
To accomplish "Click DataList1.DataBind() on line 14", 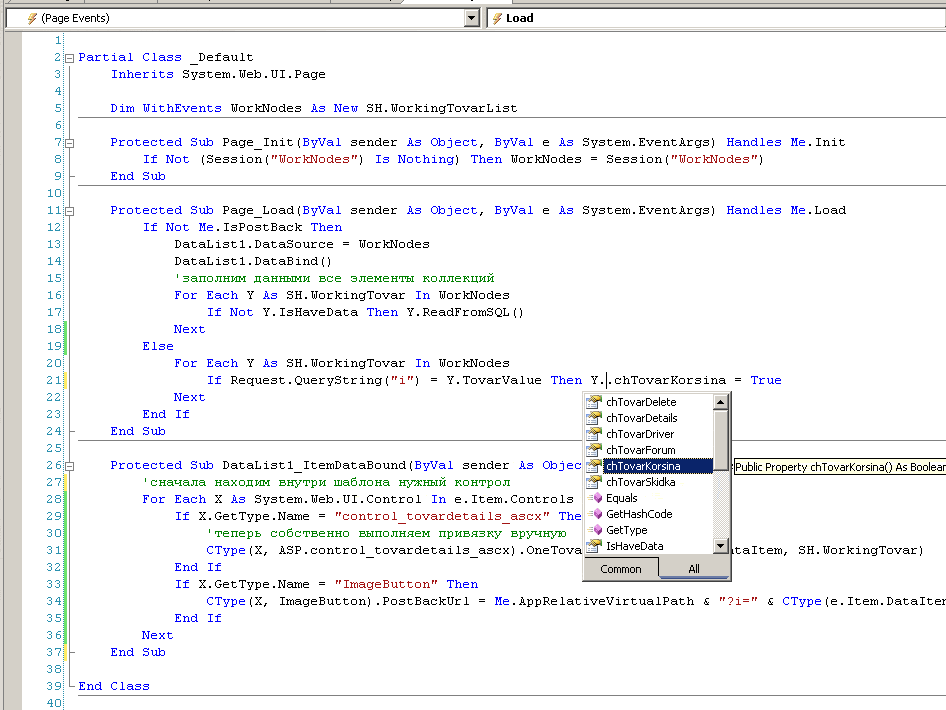I will click(x=253, y=261).
